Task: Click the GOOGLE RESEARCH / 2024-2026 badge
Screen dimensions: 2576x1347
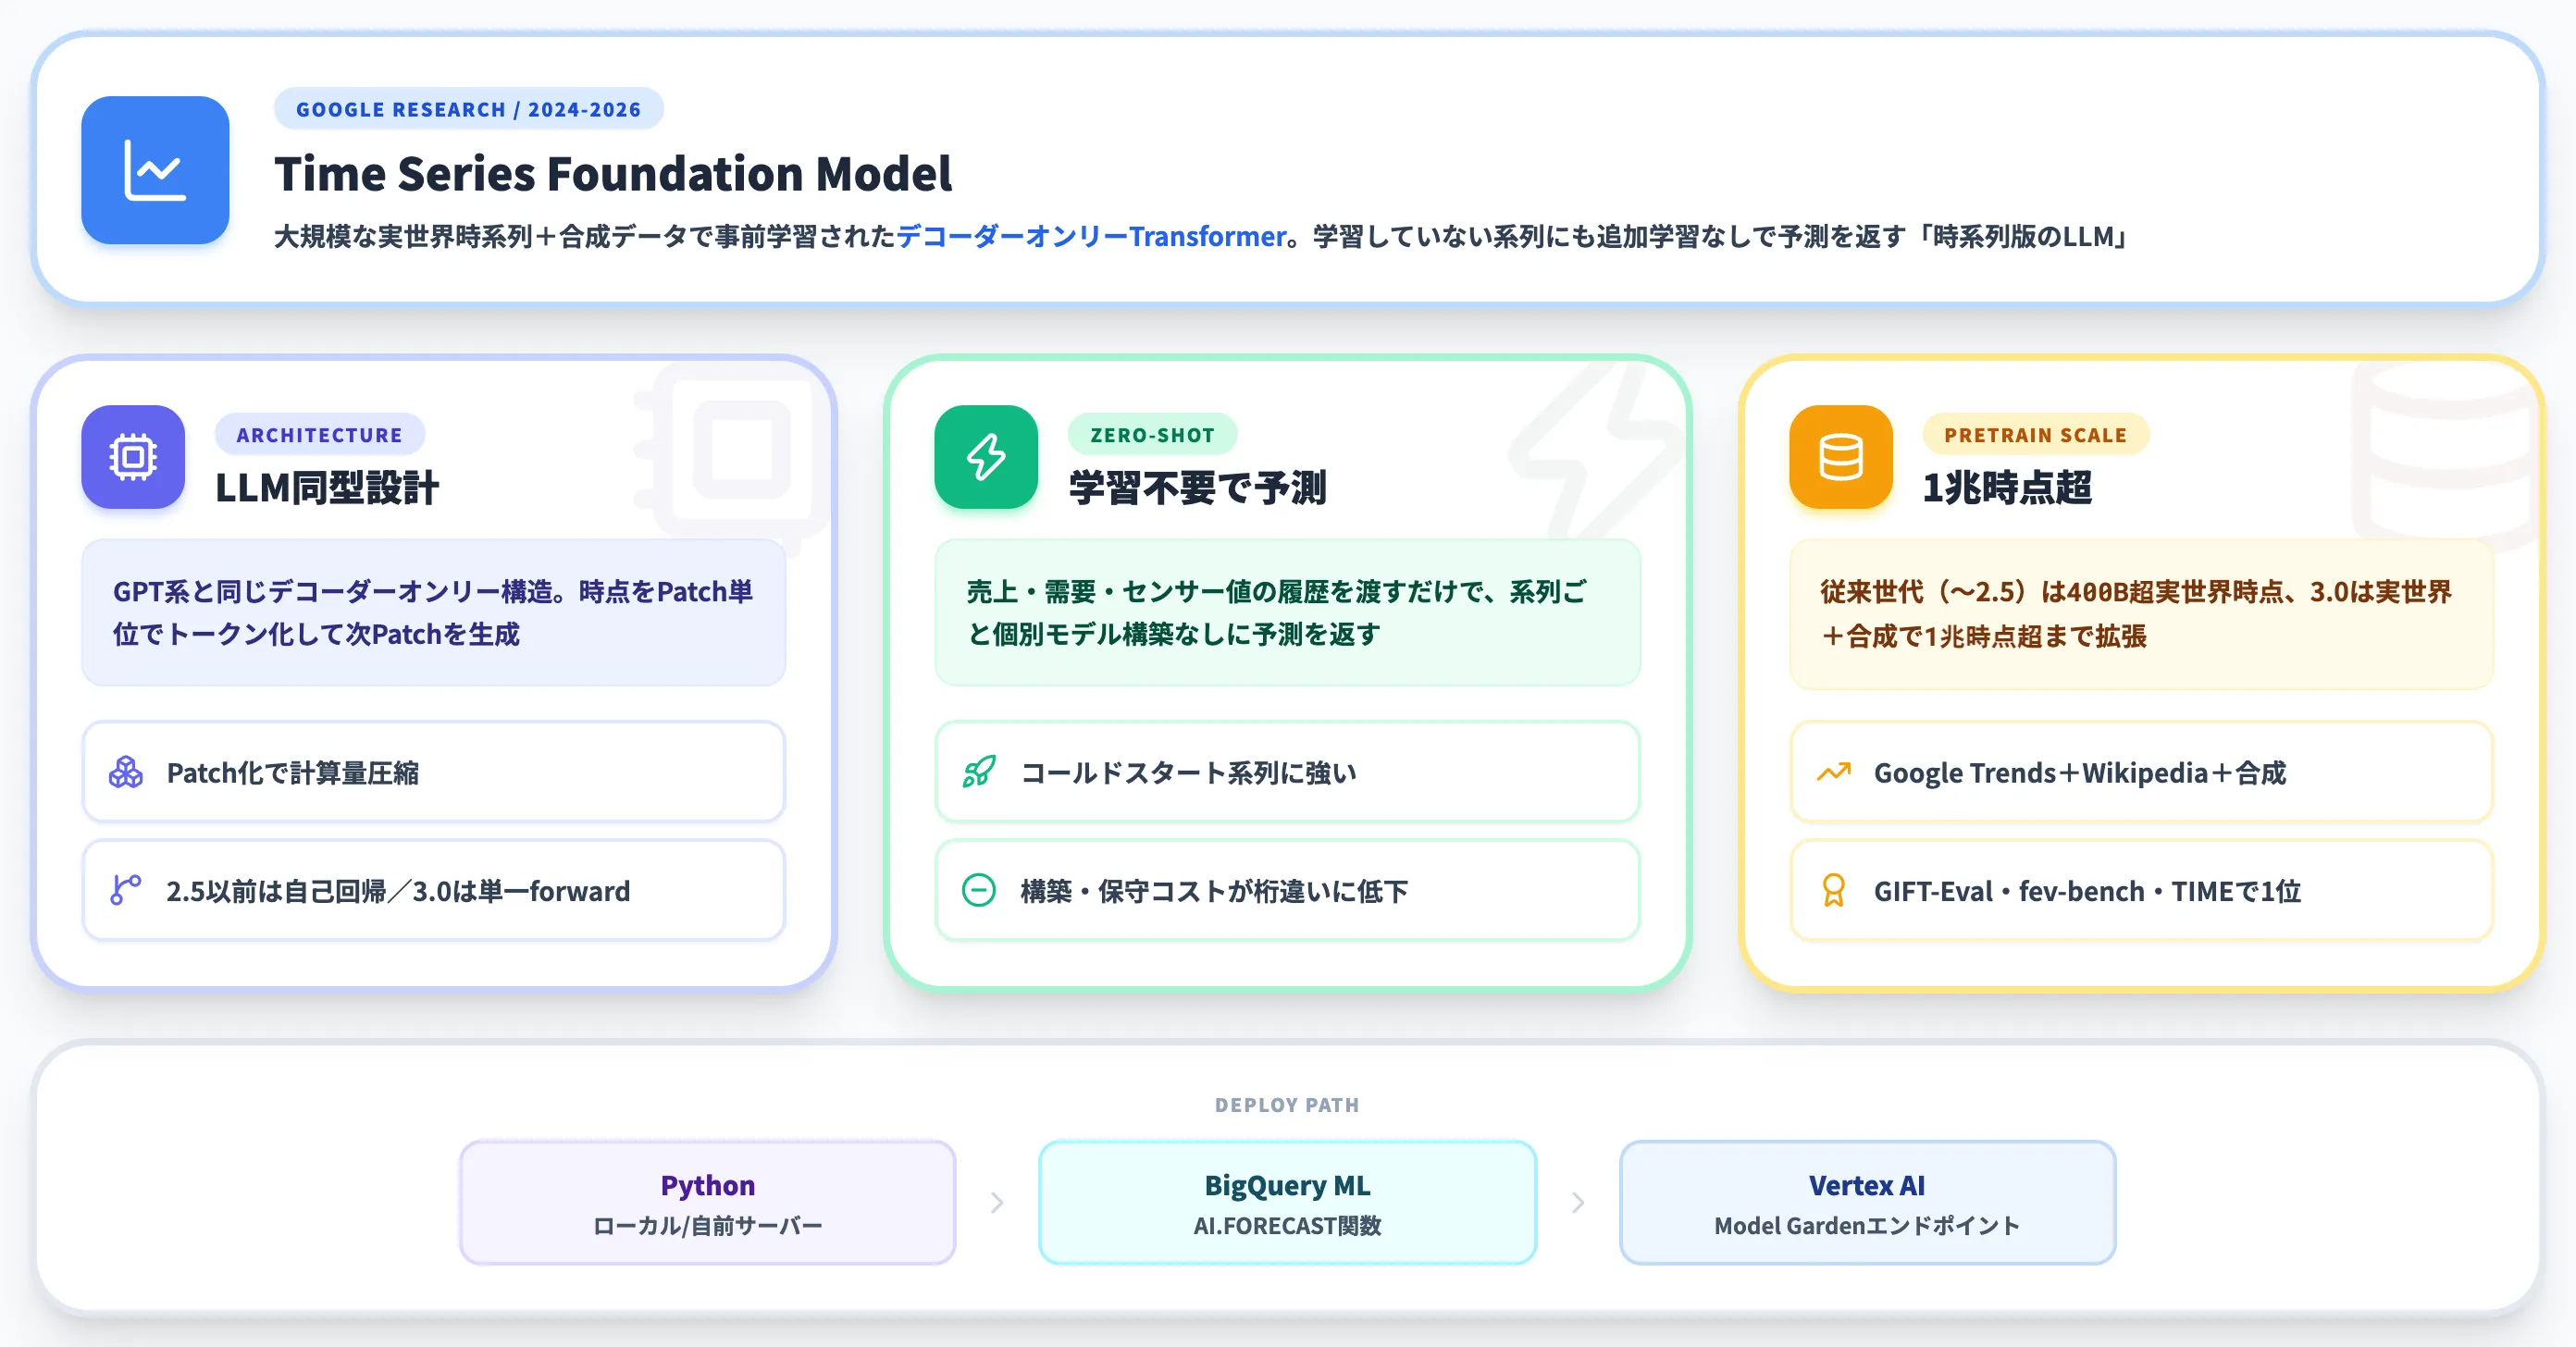Action: (468, 109)
